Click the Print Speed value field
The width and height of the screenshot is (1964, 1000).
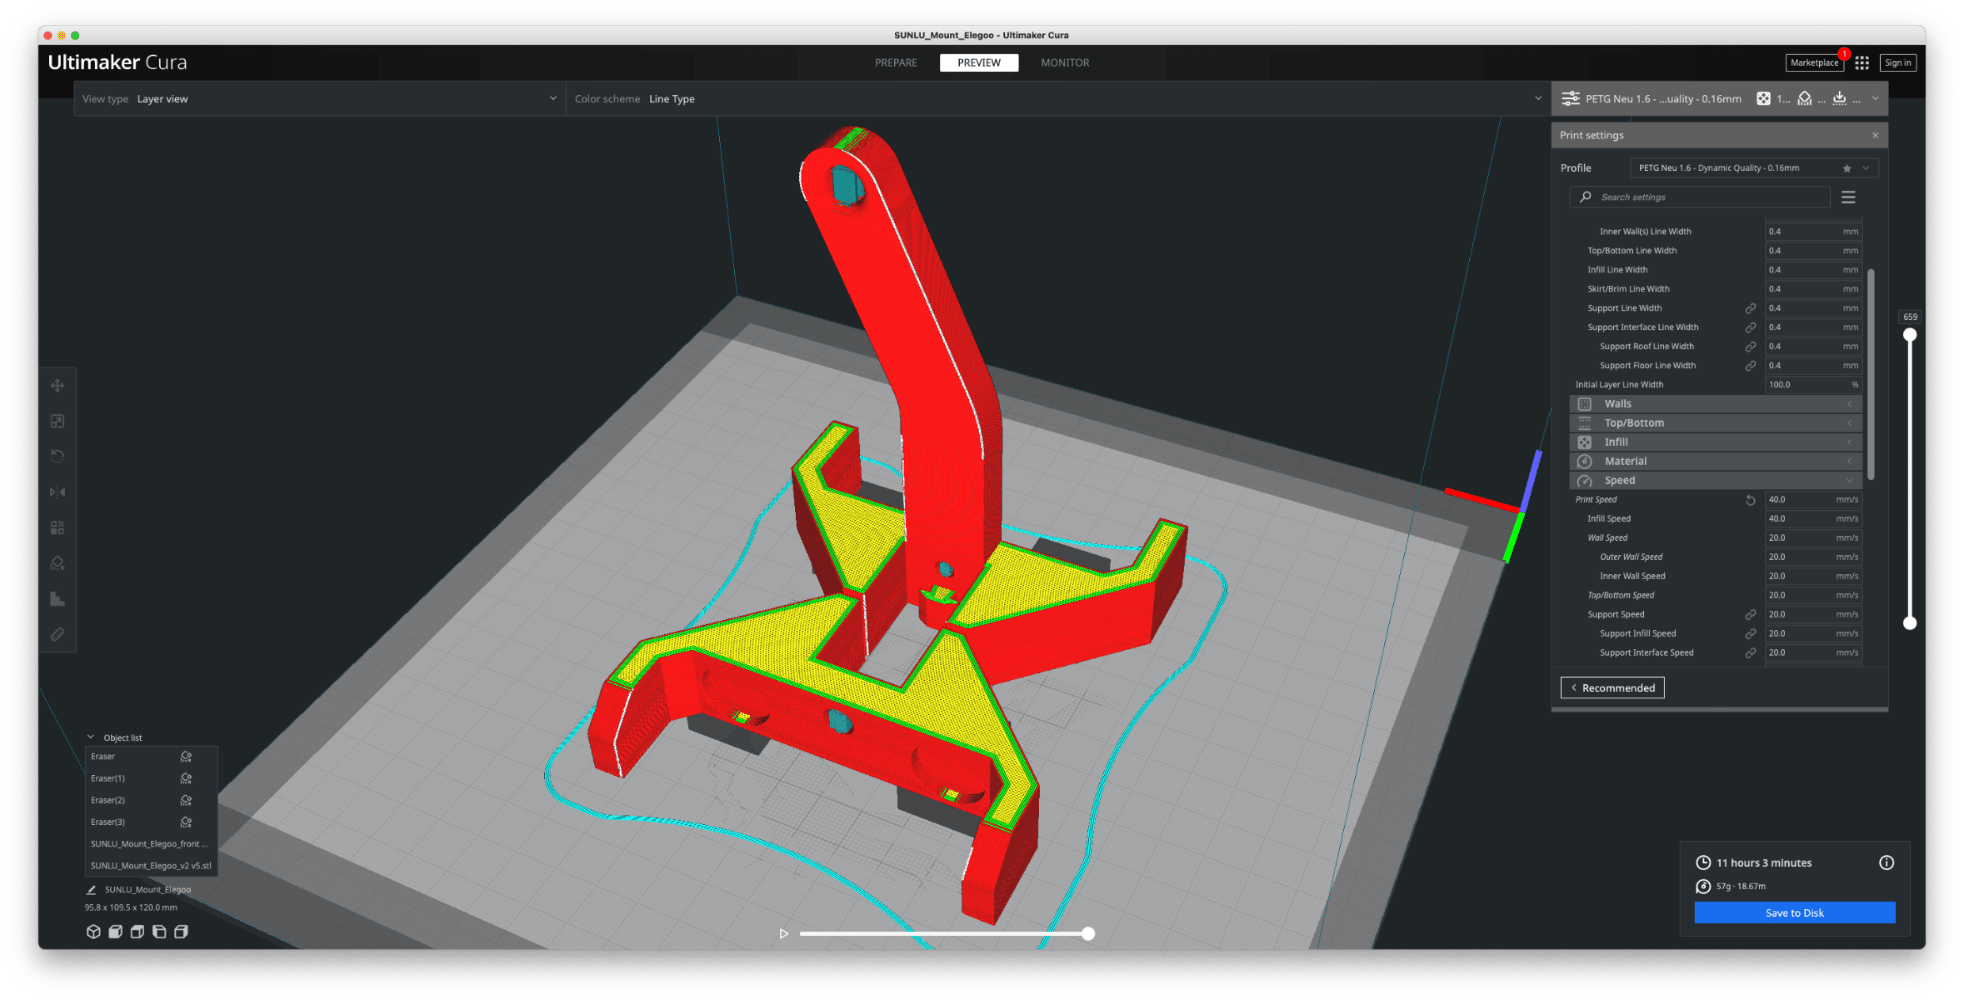[x=1813, y=500]
